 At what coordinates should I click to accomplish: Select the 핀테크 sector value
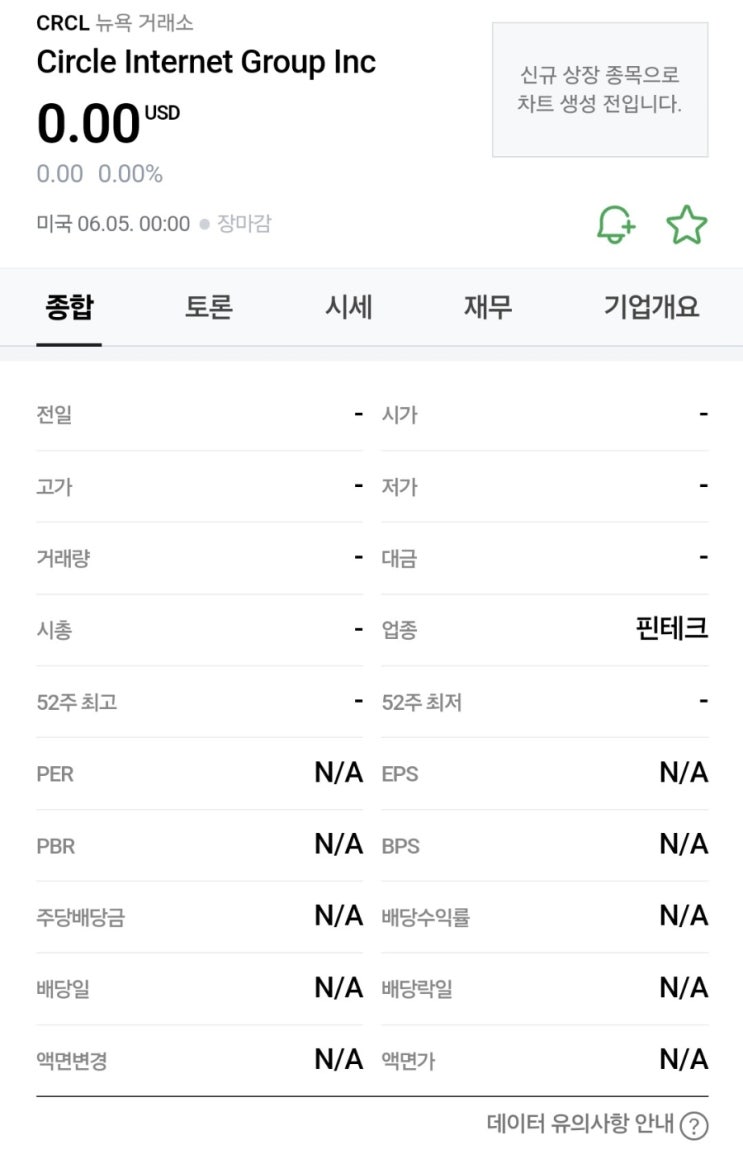672,629
